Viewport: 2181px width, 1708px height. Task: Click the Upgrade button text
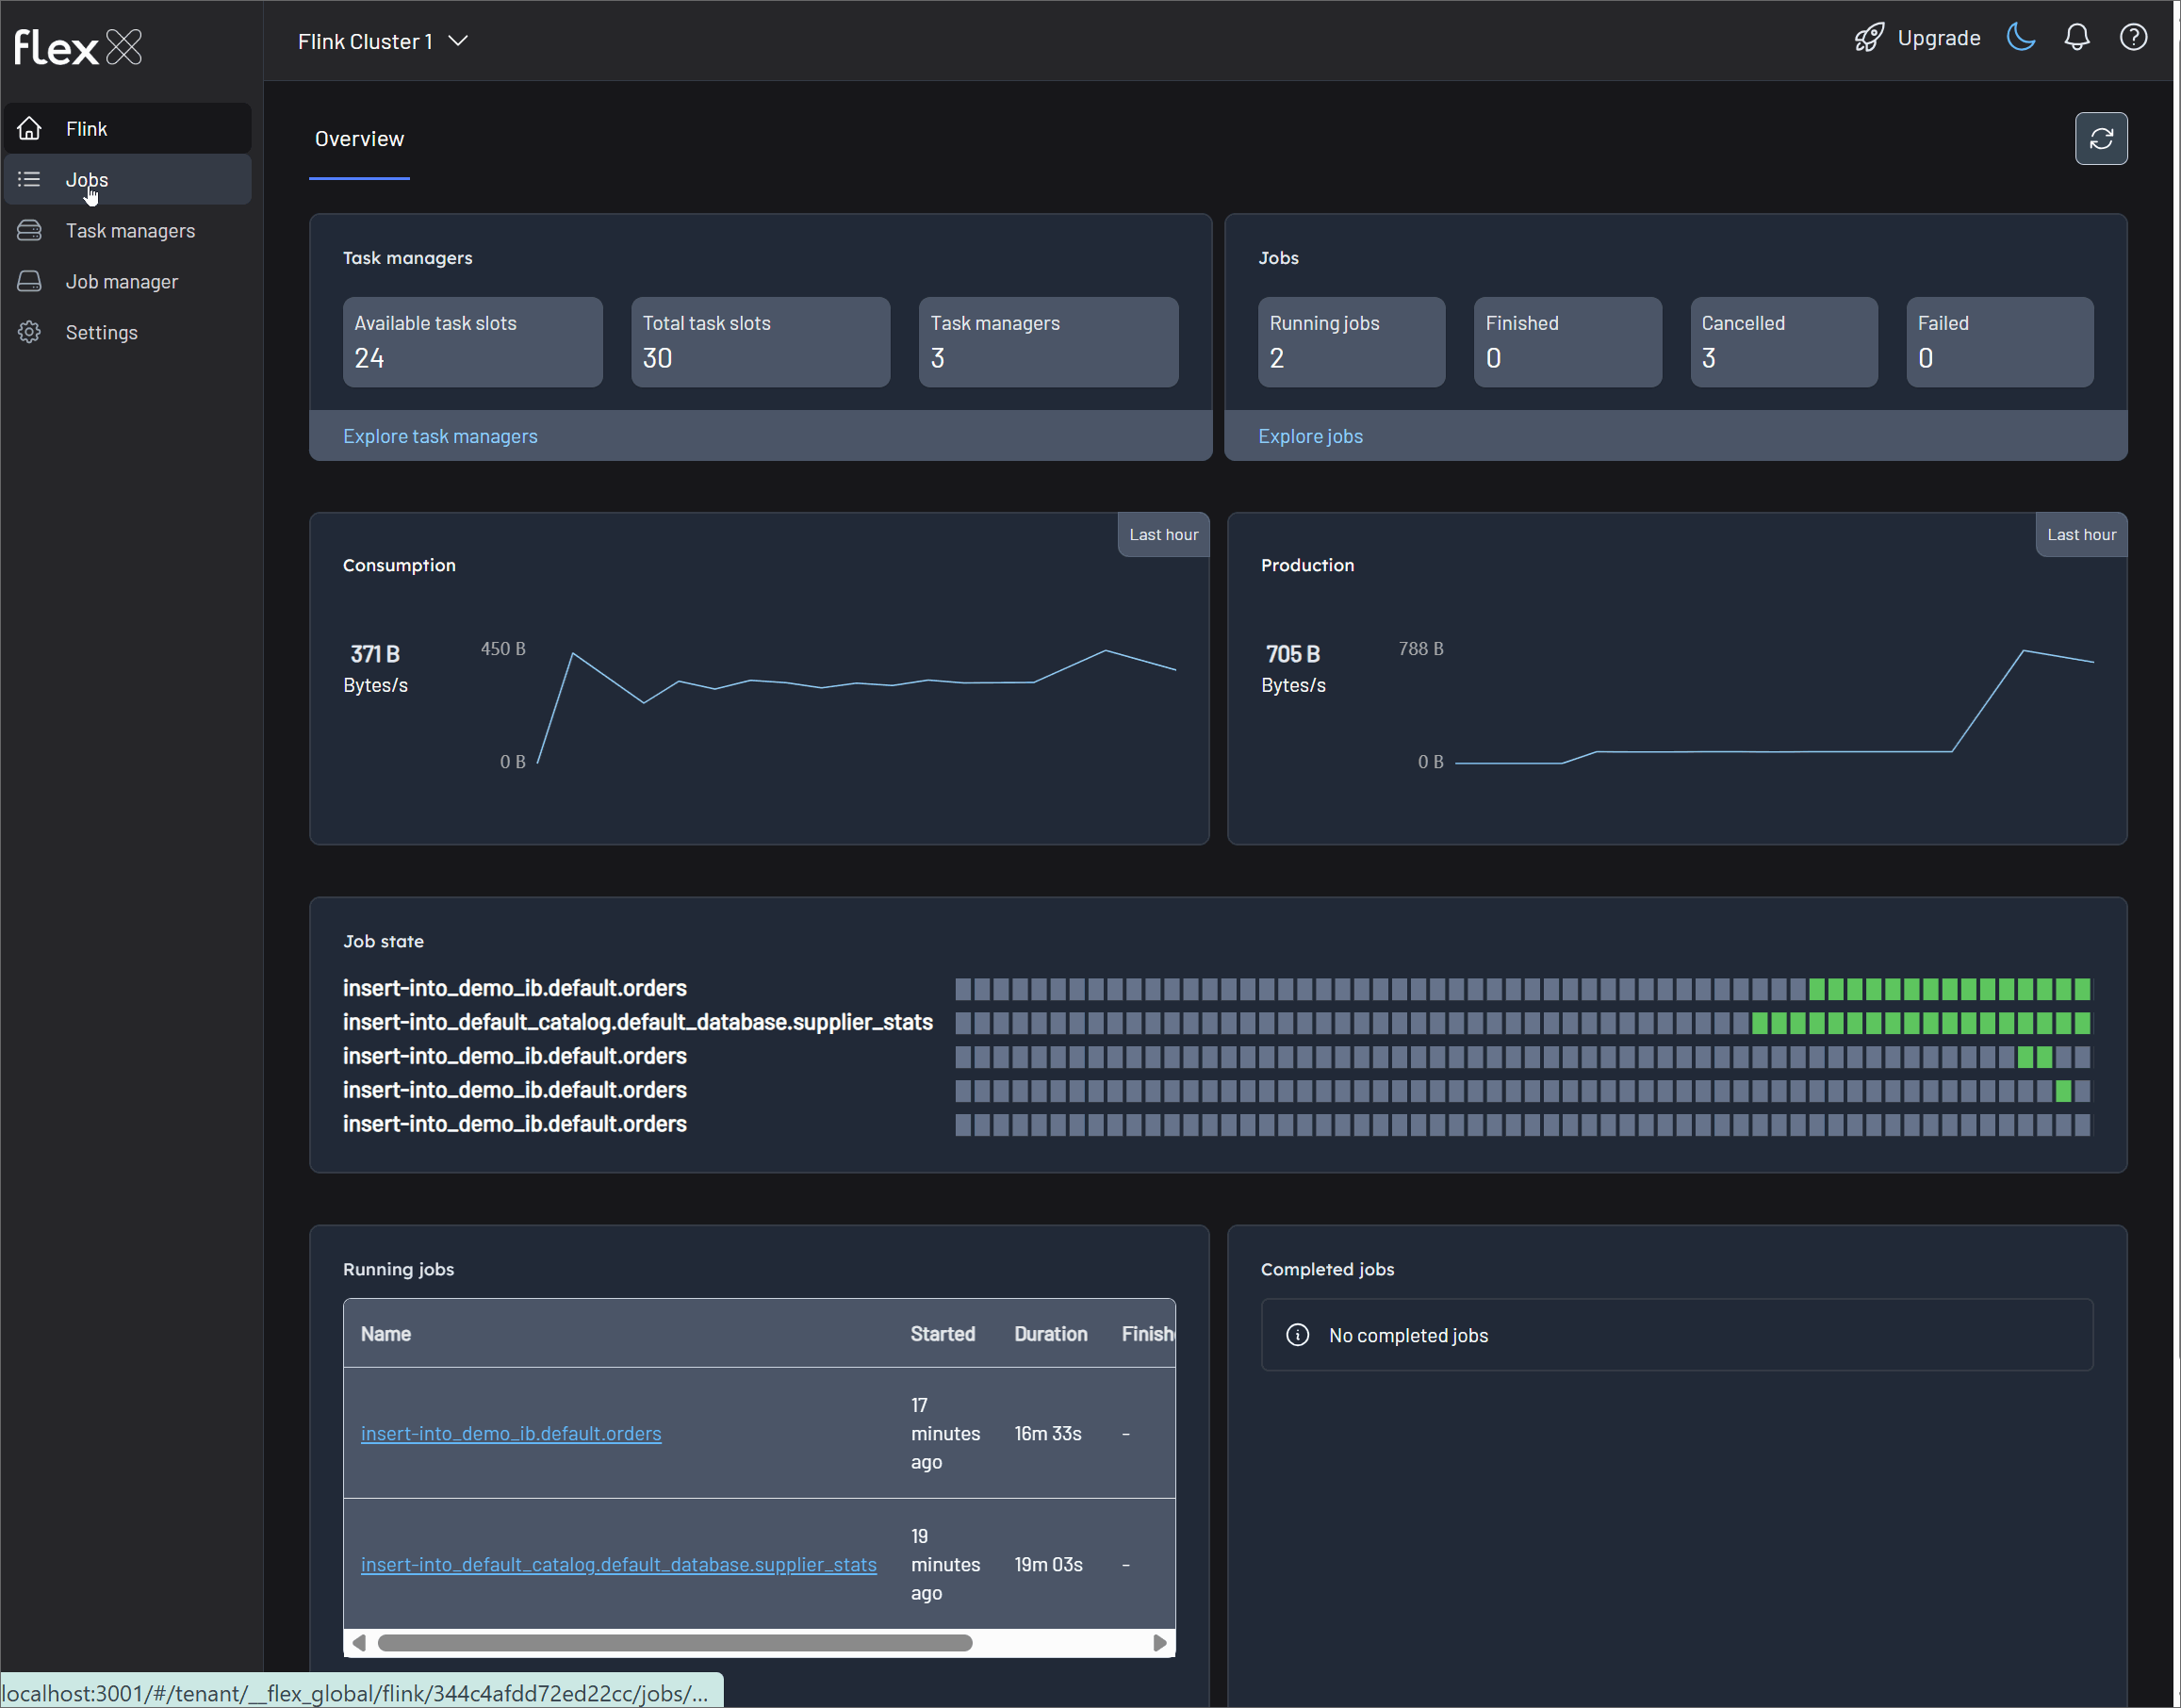pyautogui.click(x=1938, y=38)
